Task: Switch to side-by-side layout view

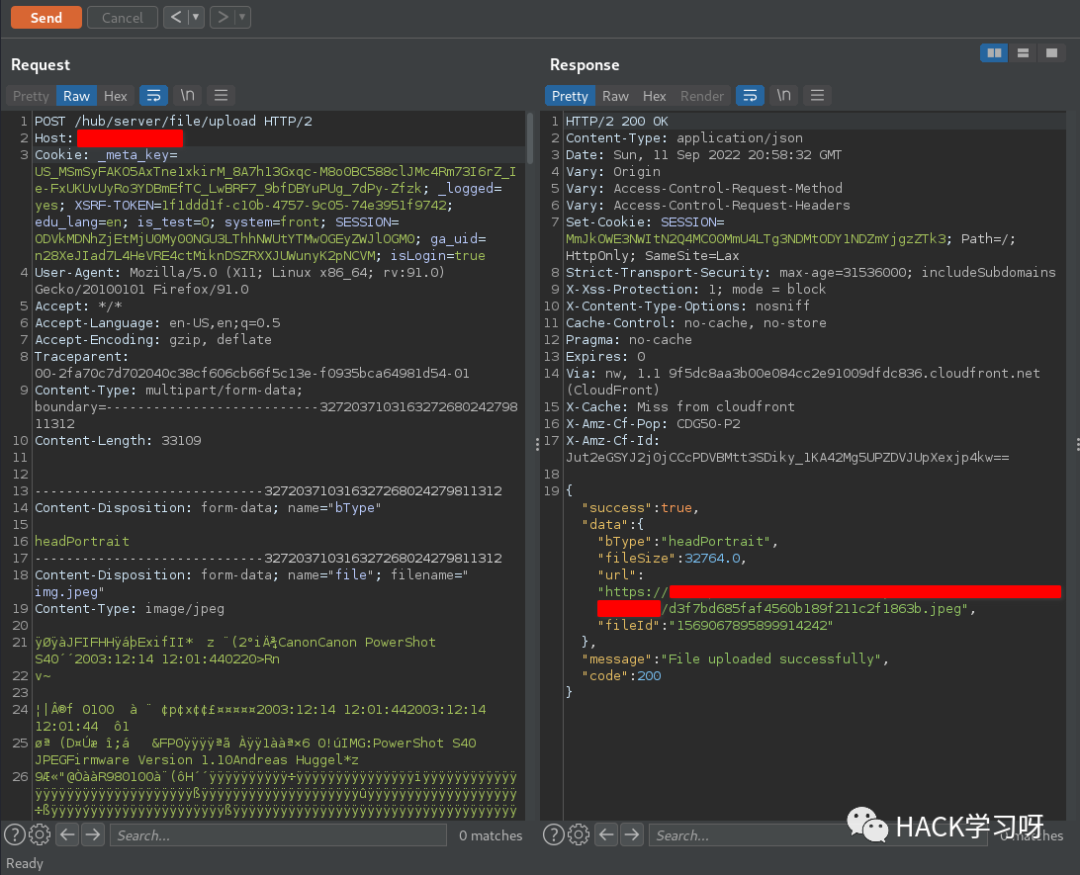Action: click(993, 53)
